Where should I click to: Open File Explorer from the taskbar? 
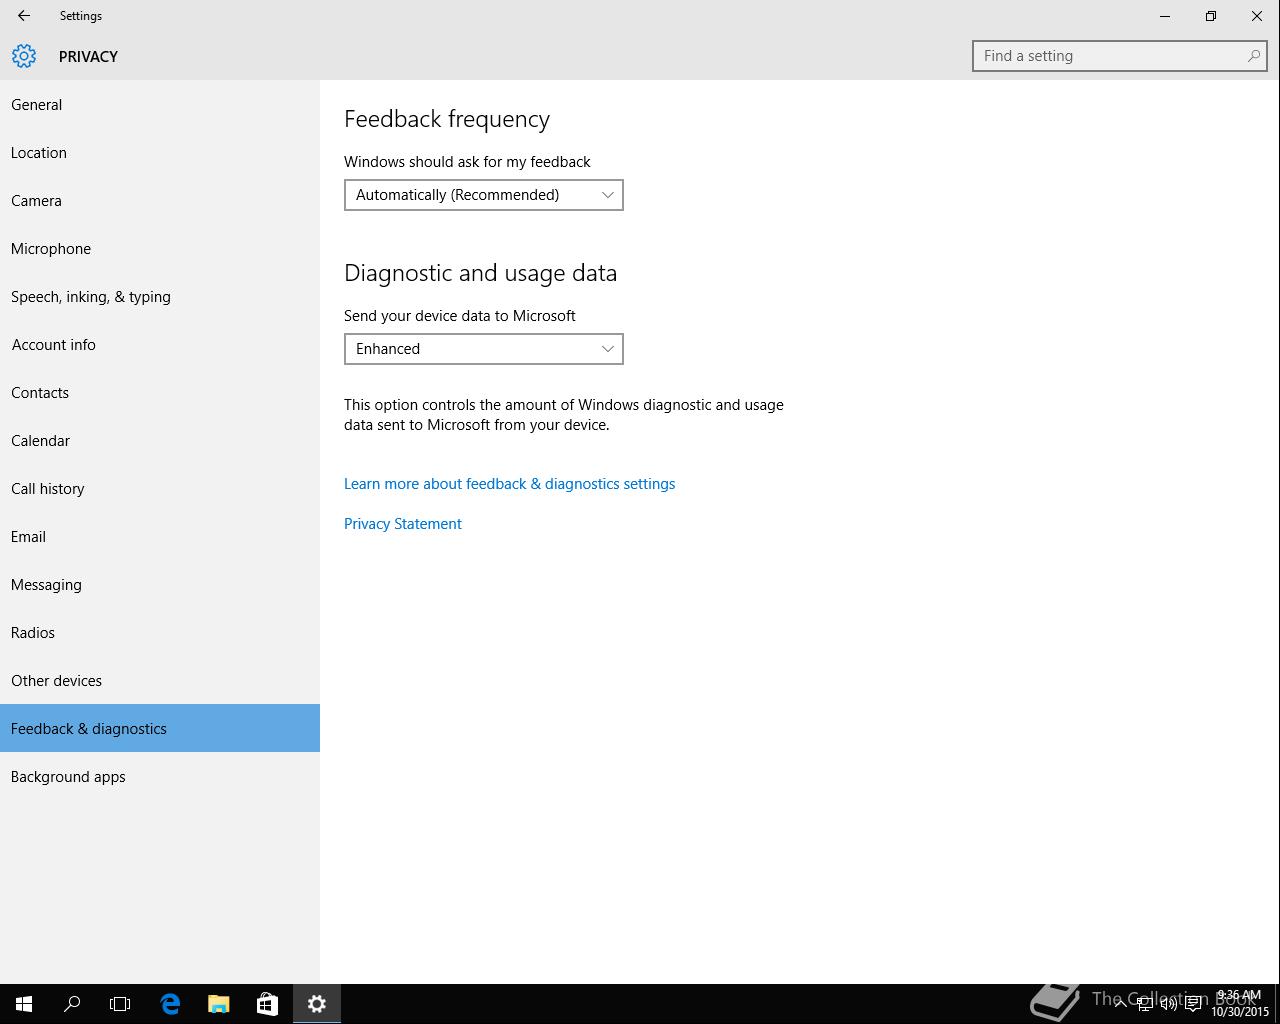click(x=218, y=1004)
